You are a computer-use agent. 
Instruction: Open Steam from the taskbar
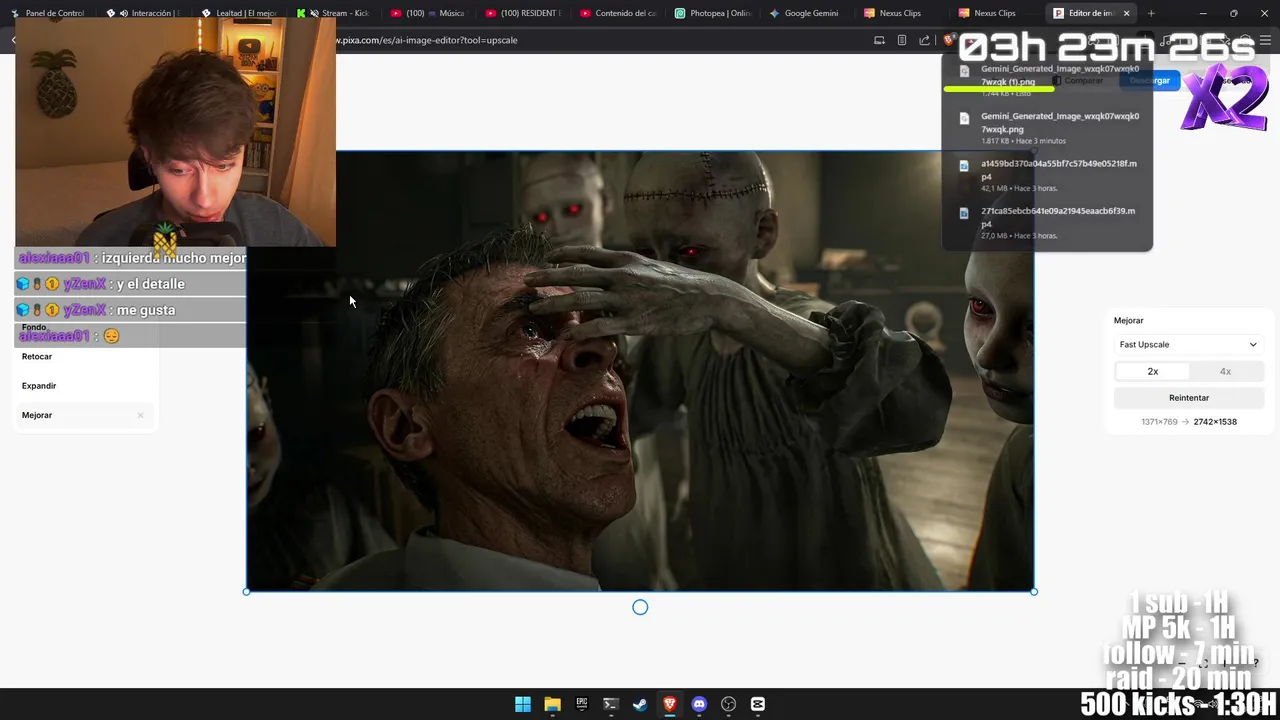click(640, 704)
